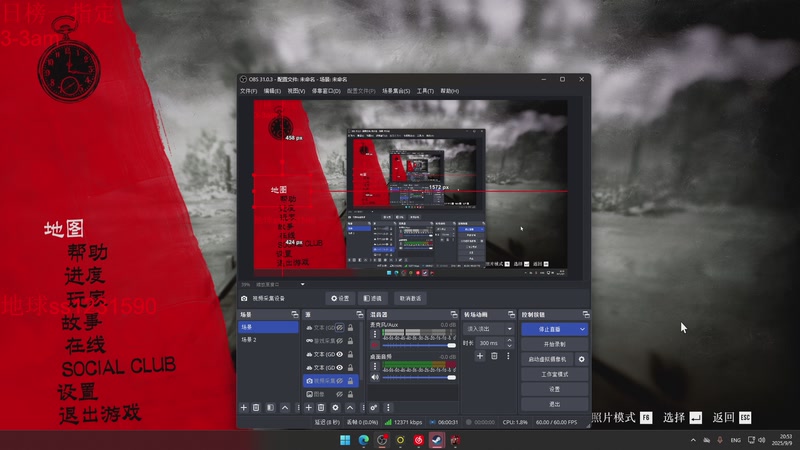The height and width of the screenshot is (450, 800).
Task: Toggle lock on 视频采集设备 source
Action: tap(351, 381)
